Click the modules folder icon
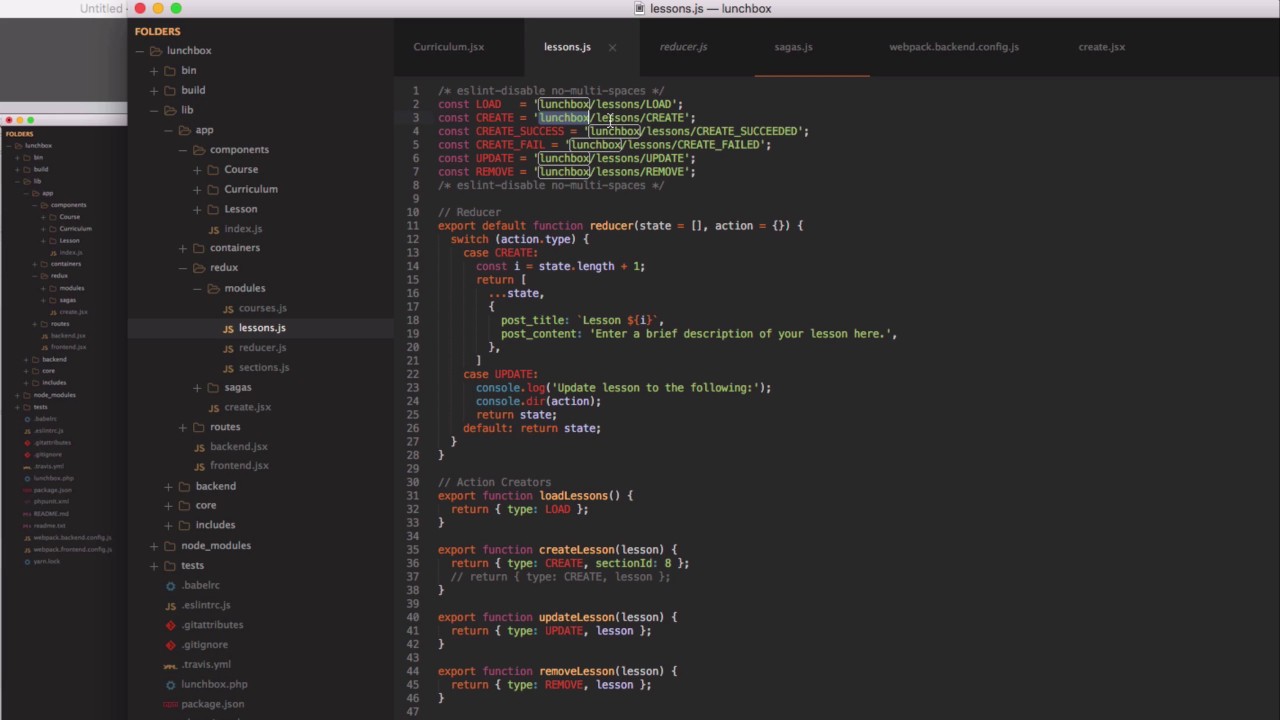The image size is (1280, 720). coord(213,288)
